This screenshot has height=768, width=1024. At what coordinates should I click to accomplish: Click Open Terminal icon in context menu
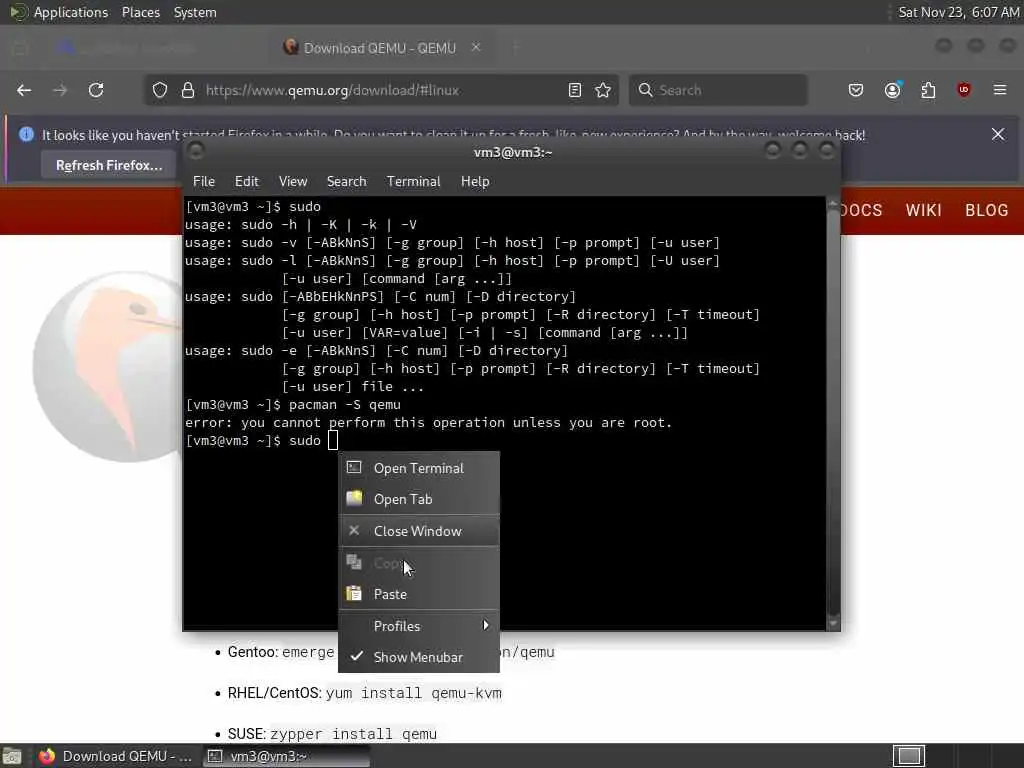(354, 467)
